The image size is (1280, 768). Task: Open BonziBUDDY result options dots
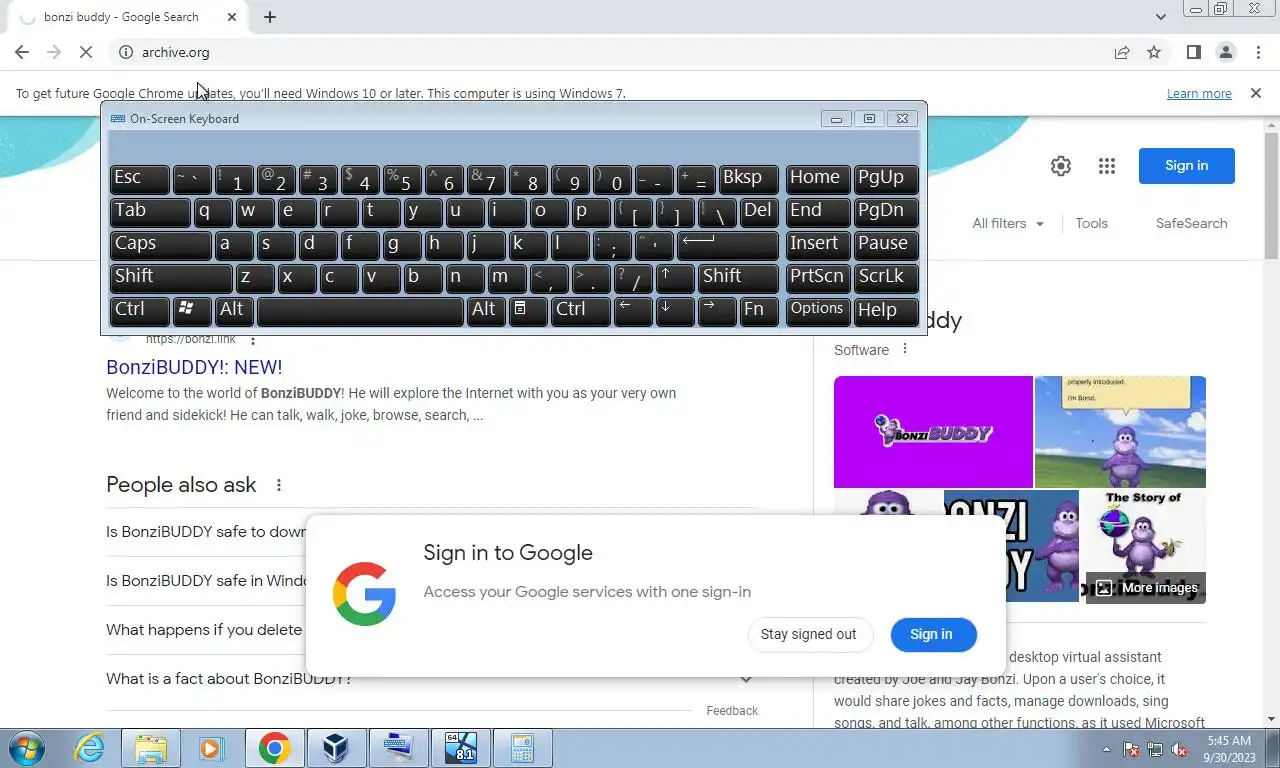click(x=253, y=340)
